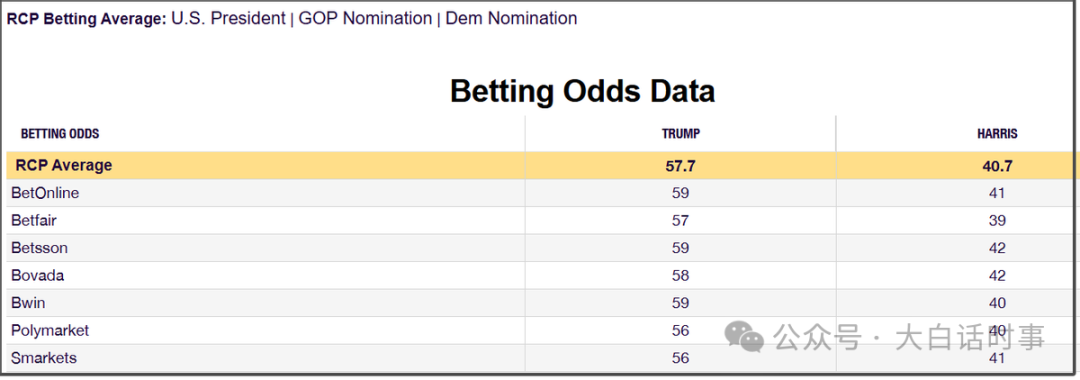
Task: Click the Bwin row label
Action: point(28,303)
